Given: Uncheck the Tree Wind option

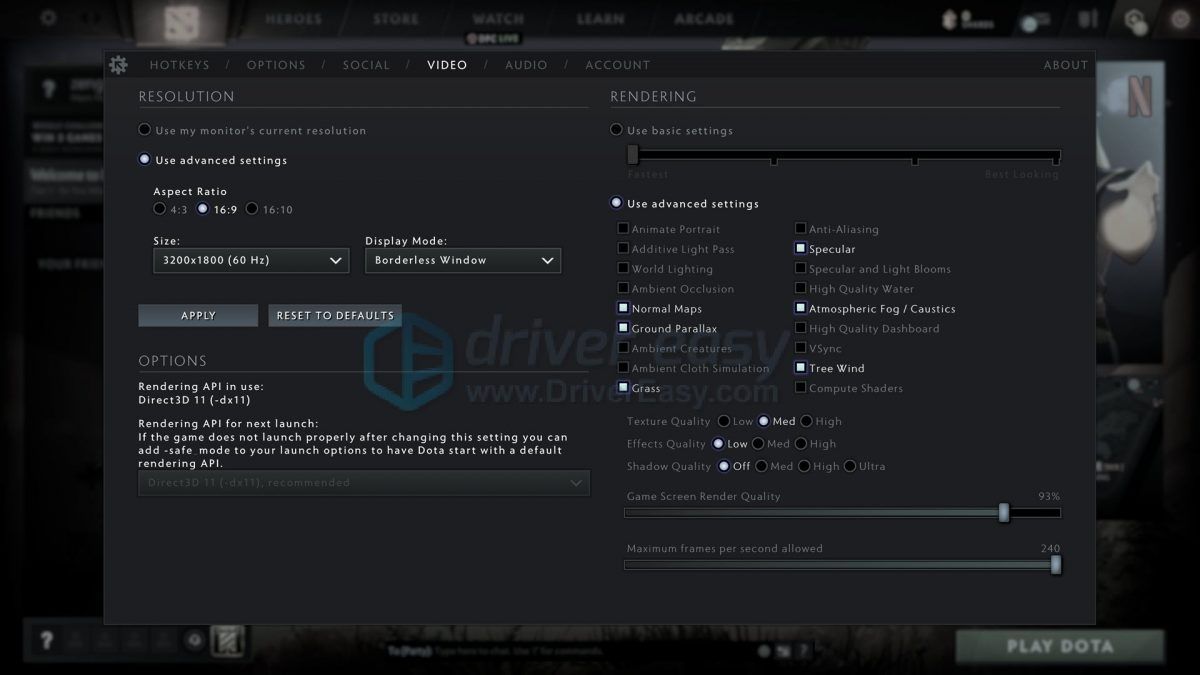Looking at the screenshot, I should [x=801, y=368].
